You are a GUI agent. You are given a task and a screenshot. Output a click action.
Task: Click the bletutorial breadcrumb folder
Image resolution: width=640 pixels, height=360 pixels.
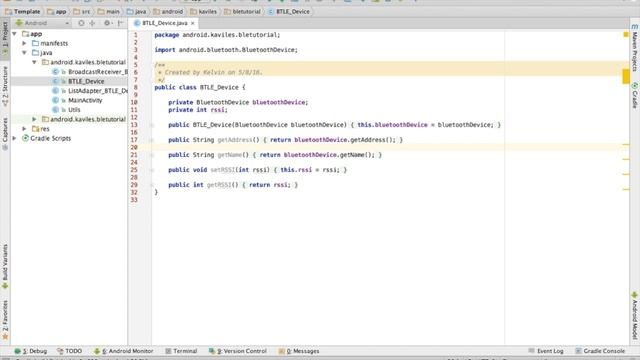[x=242, y=11]
